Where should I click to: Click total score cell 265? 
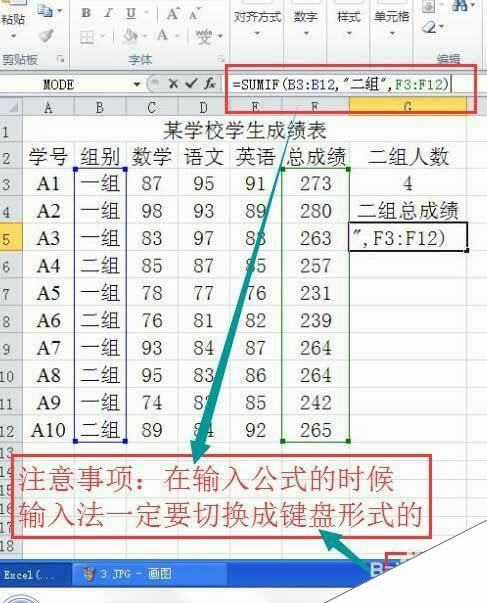tap(315, 430)
